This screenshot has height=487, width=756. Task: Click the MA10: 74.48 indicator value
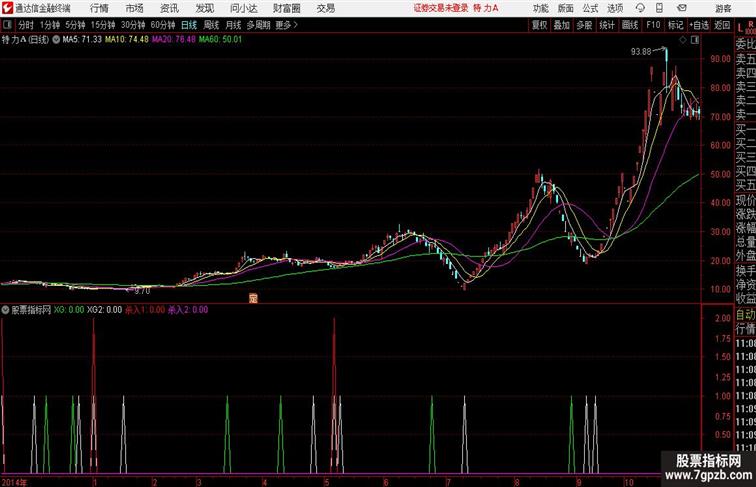pos(127,40)
